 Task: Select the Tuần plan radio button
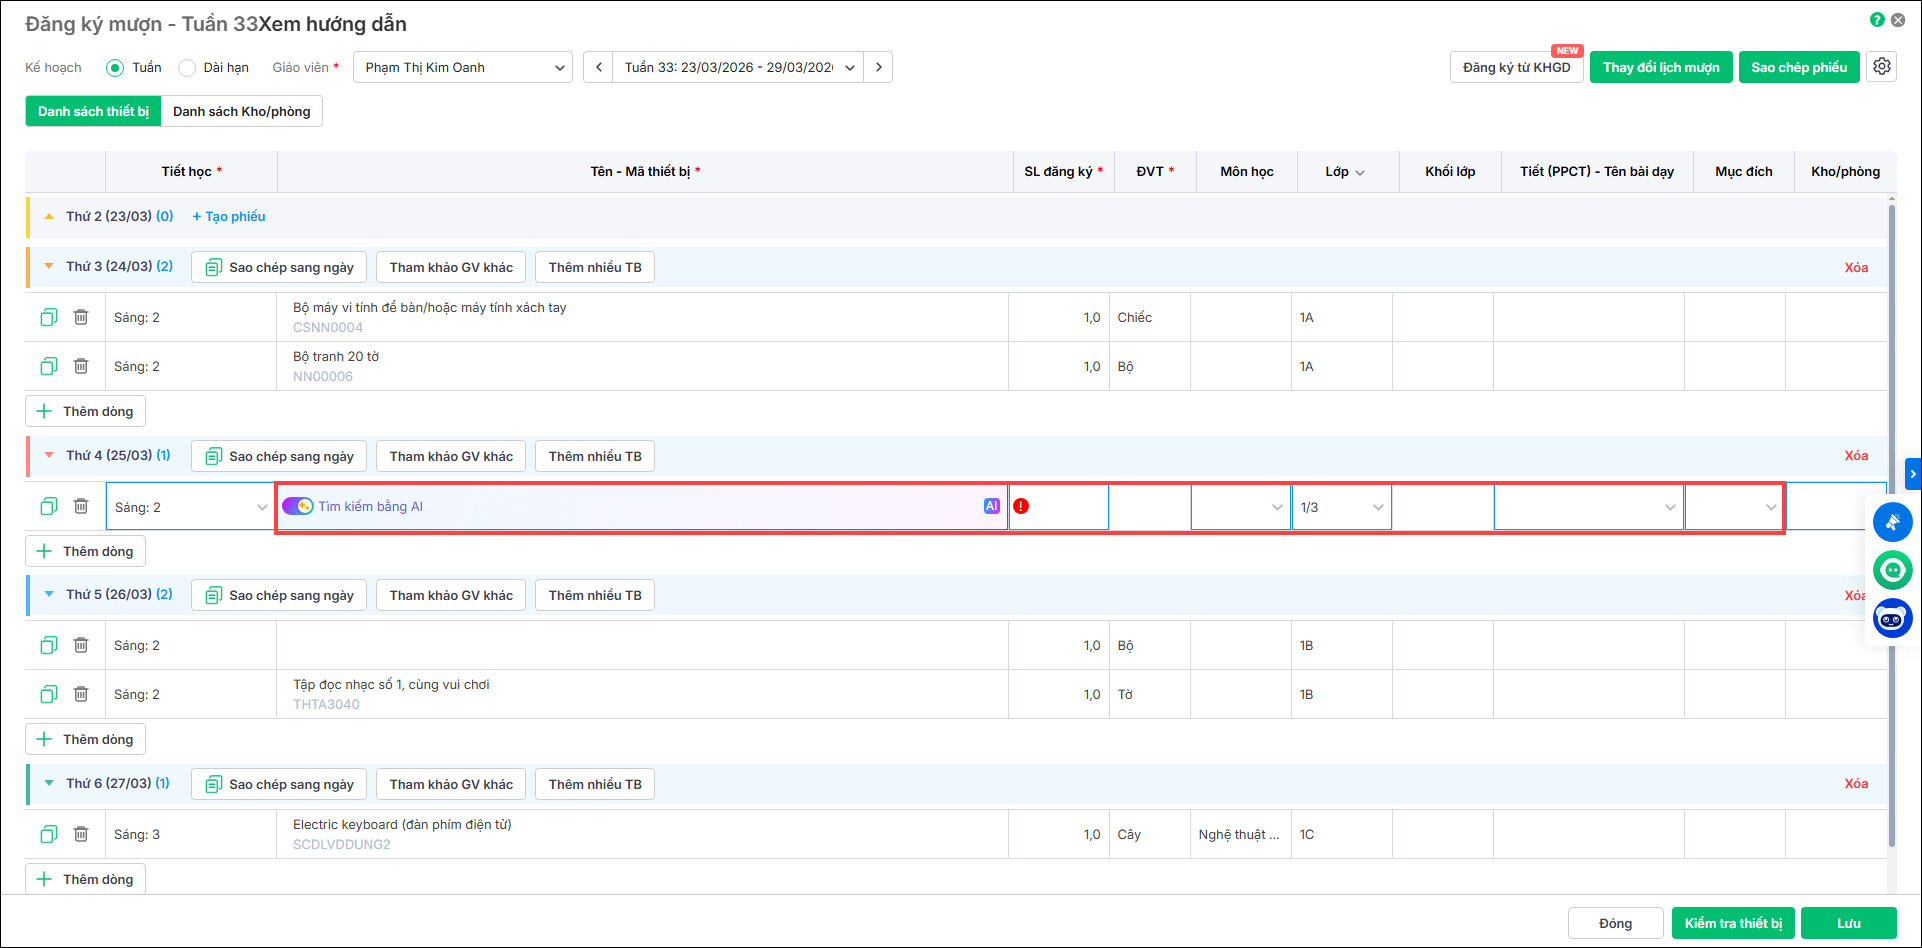[115, 68]
